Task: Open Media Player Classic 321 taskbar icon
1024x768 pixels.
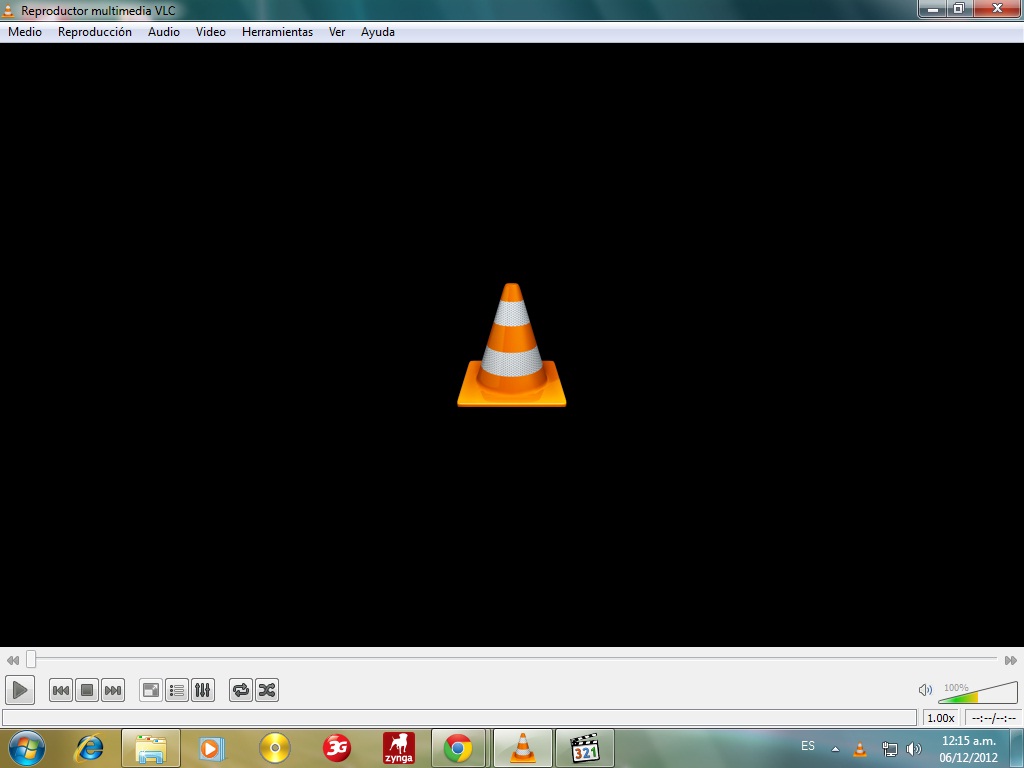Action: tap(584, 748)
